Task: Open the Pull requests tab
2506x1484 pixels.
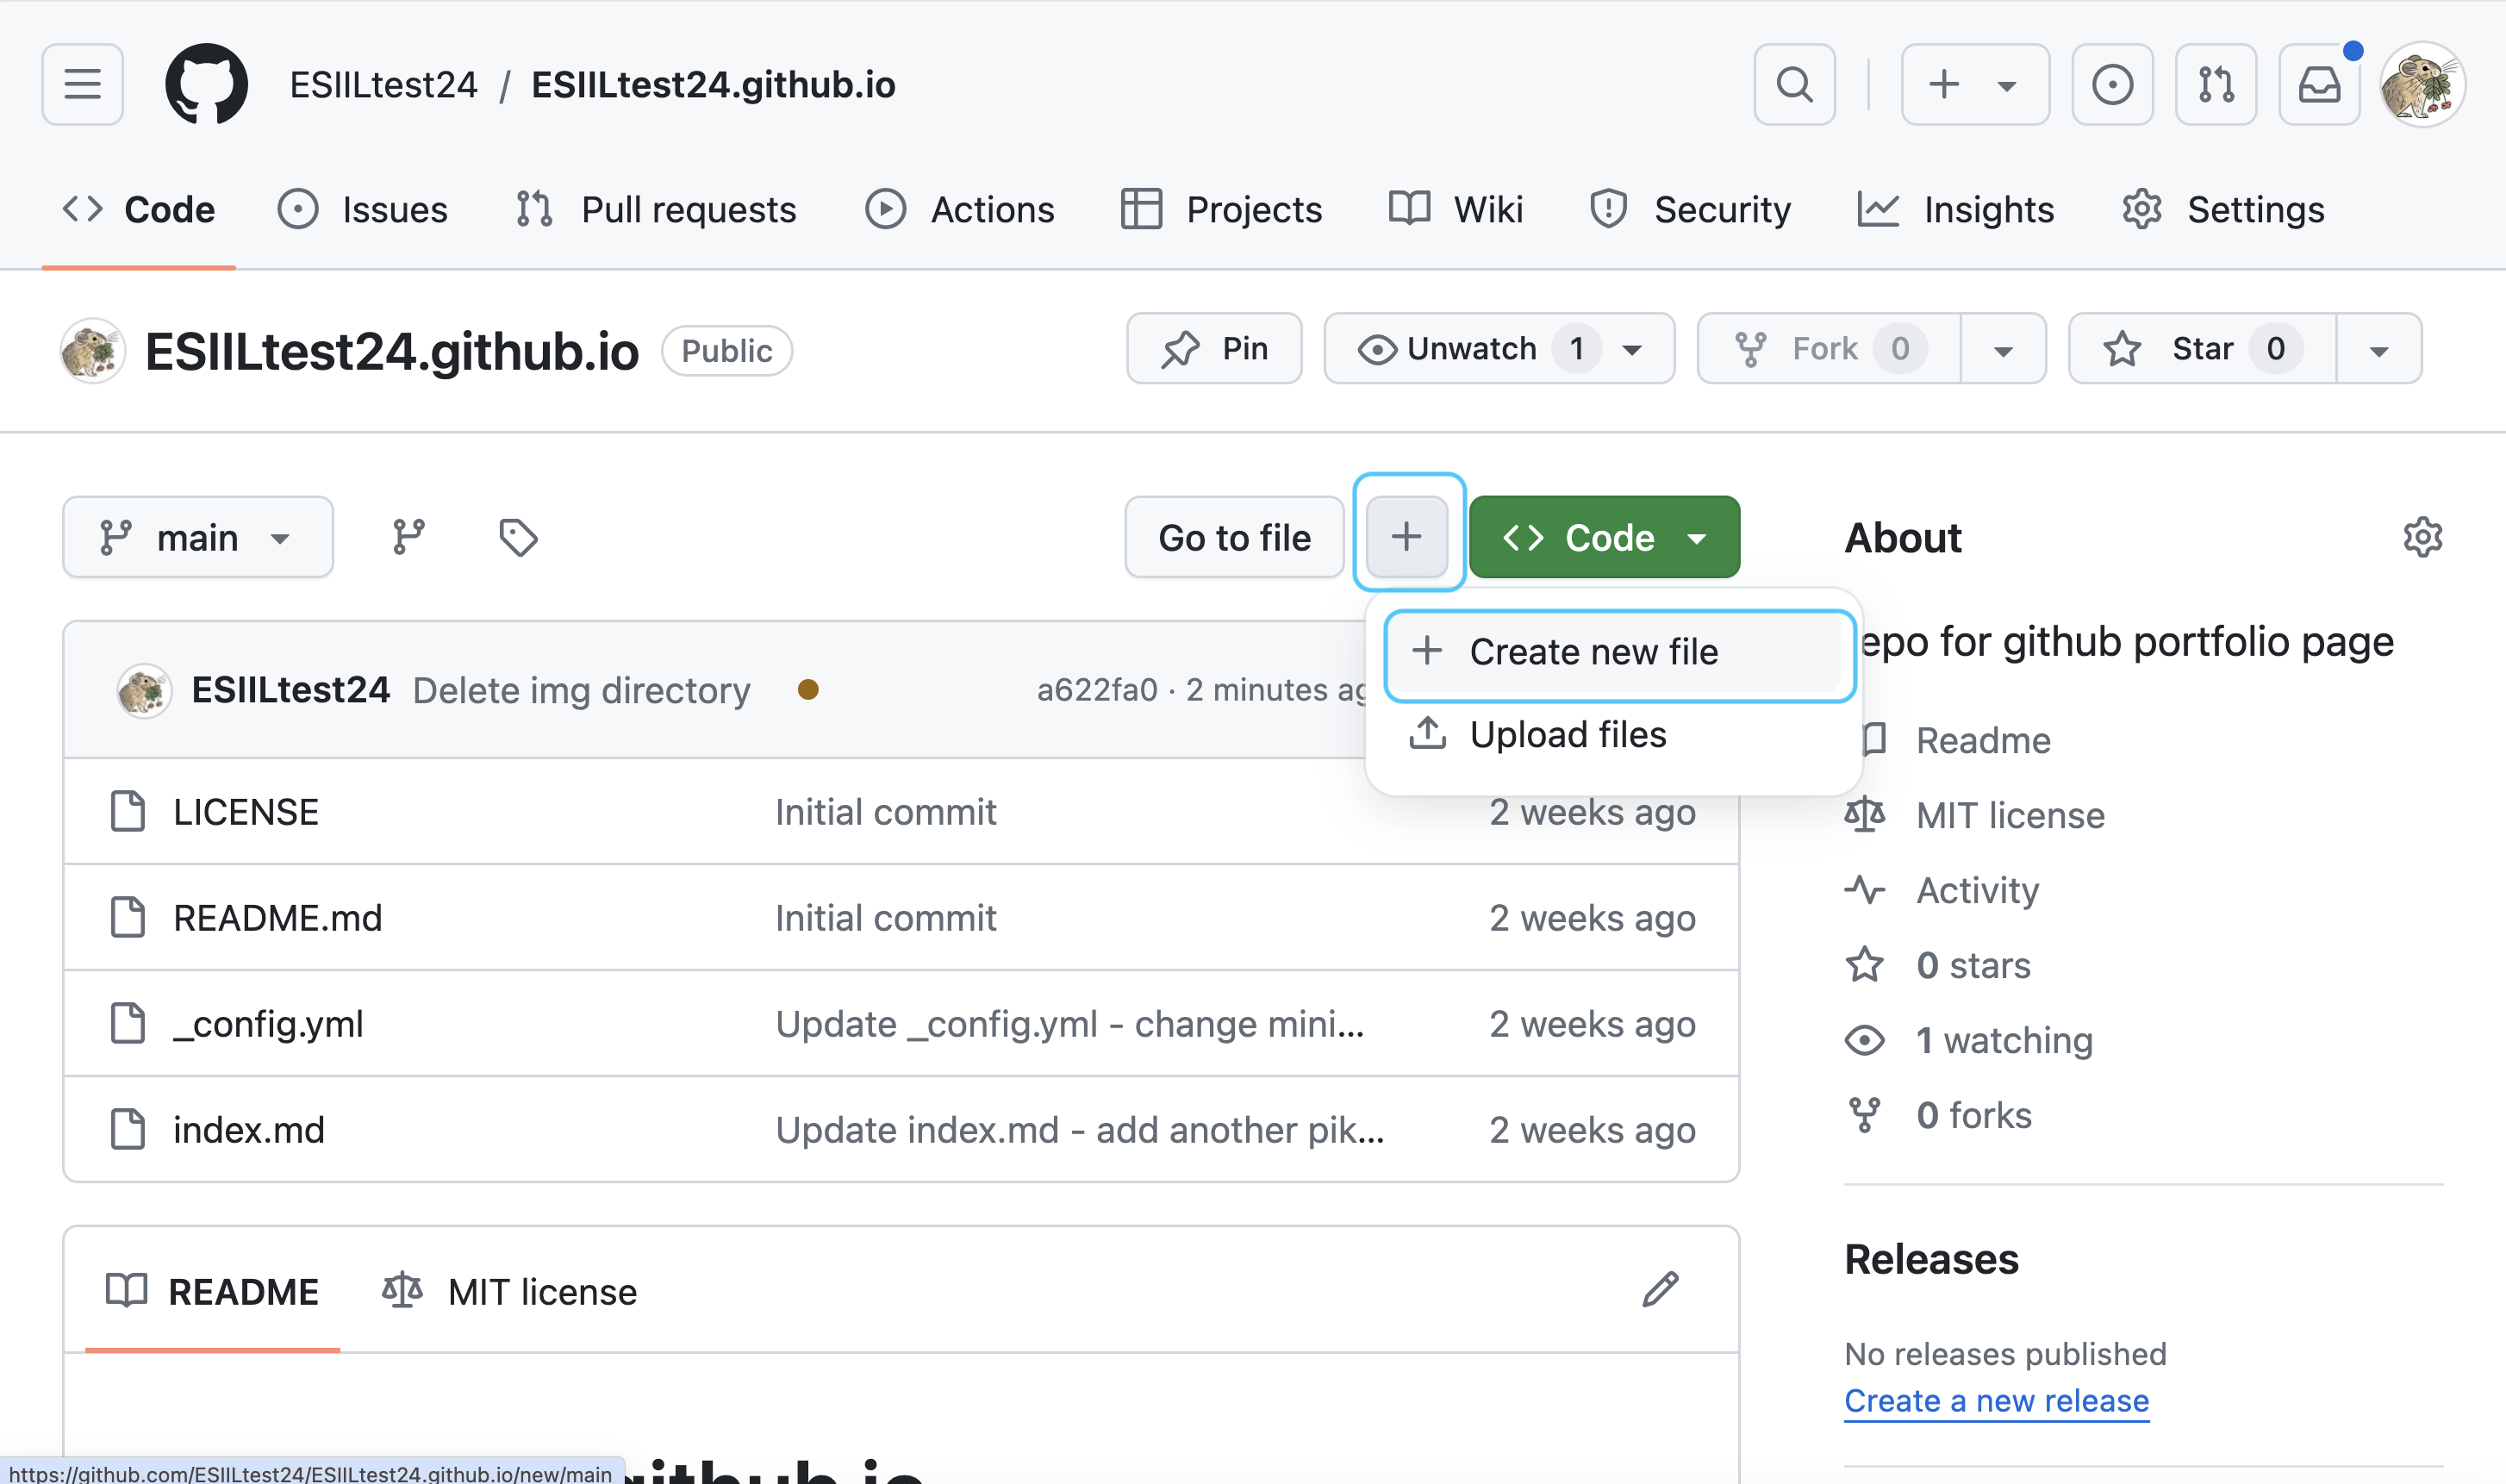Action: (656, 210)
